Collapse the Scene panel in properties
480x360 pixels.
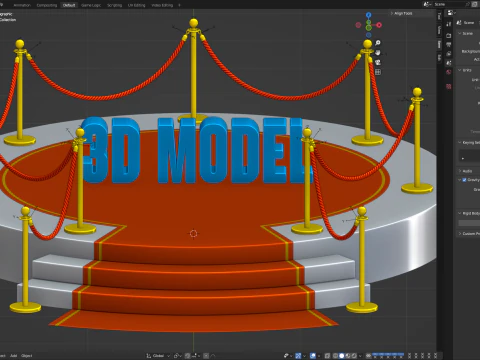(x=460, y=33)
